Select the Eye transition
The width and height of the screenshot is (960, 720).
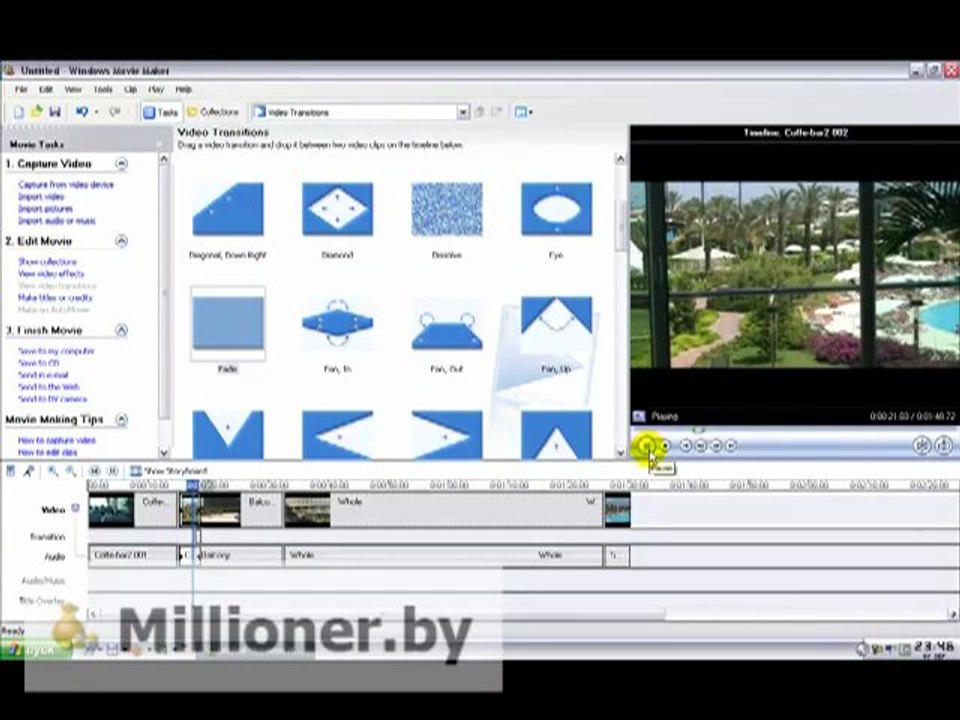(x=557, y=209)
